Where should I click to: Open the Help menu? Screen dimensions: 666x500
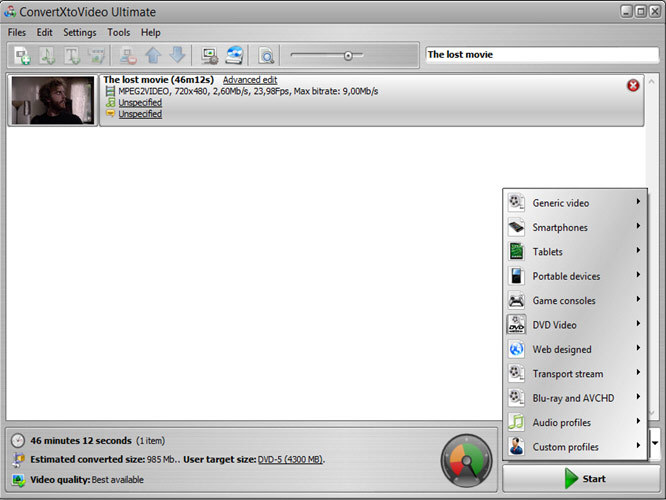[x=151, y=32]
